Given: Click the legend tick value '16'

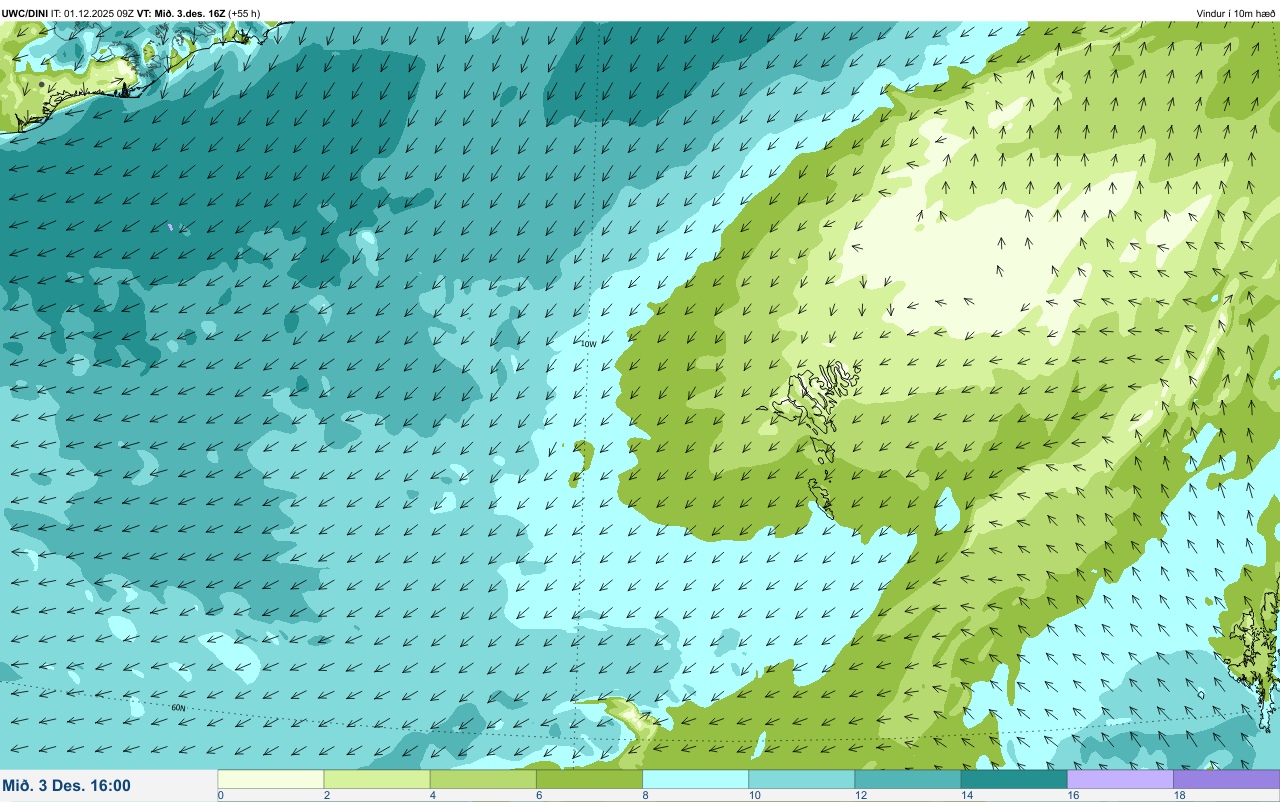Looking at the screenshot, I should (x=1073, y=796).
